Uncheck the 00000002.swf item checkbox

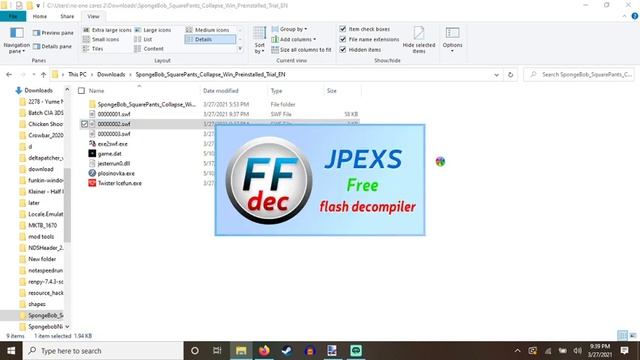point(84,124)
